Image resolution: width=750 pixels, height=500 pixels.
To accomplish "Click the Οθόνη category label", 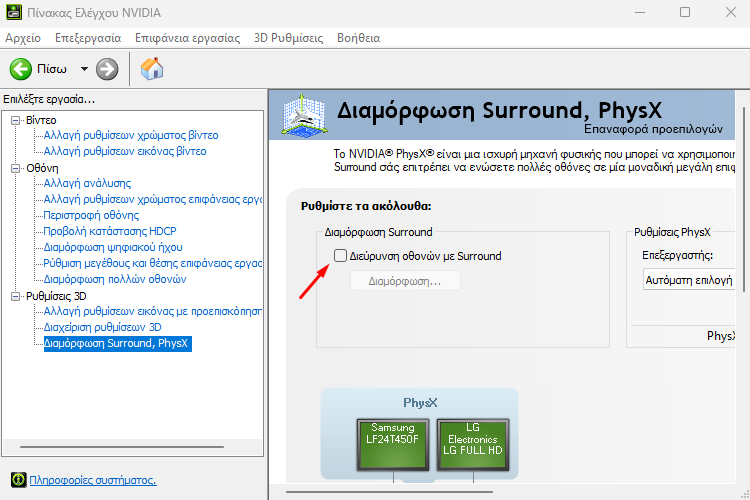I will click(x=42, y=168).
